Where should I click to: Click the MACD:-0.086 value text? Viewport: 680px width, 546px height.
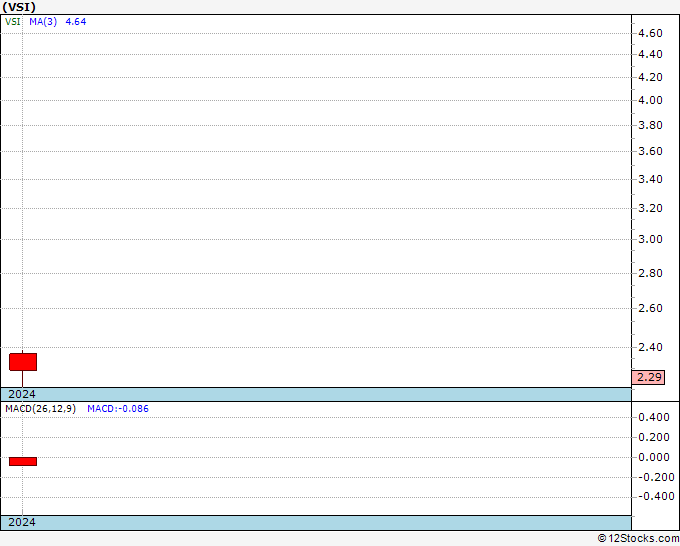tap(118, 409)
